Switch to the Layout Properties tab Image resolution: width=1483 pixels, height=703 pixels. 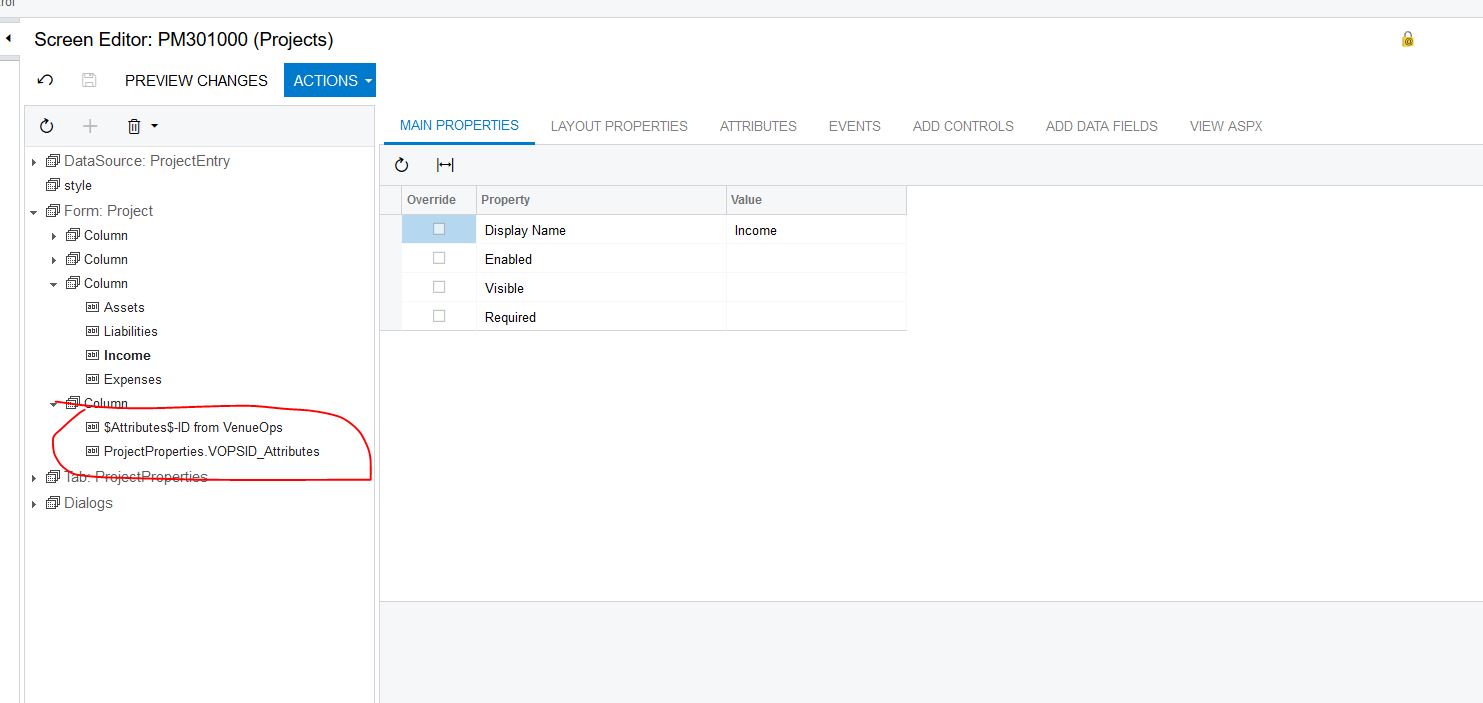[x=619, y=126]
